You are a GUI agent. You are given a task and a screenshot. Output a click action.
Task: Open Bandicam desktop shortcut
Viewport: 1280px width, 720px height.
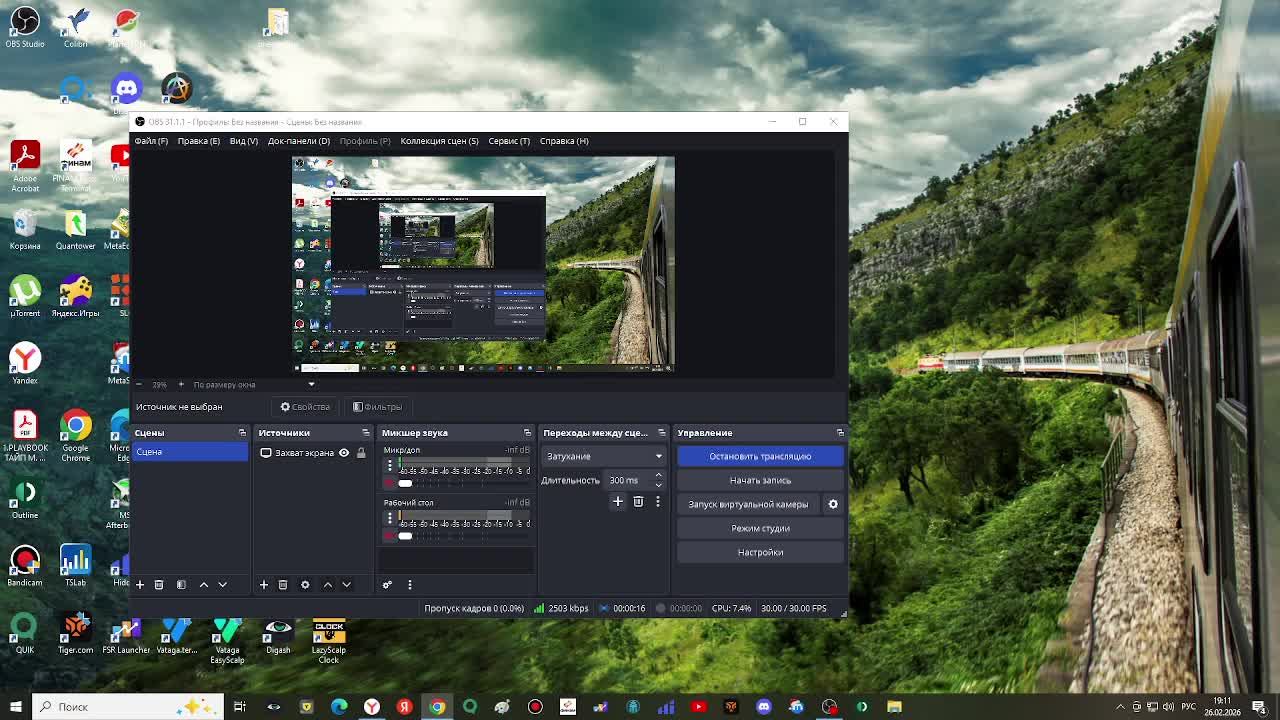(x=25, y=566)
